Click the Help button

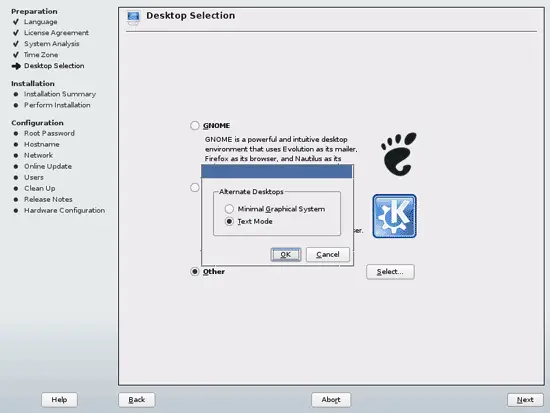(59, 400)
